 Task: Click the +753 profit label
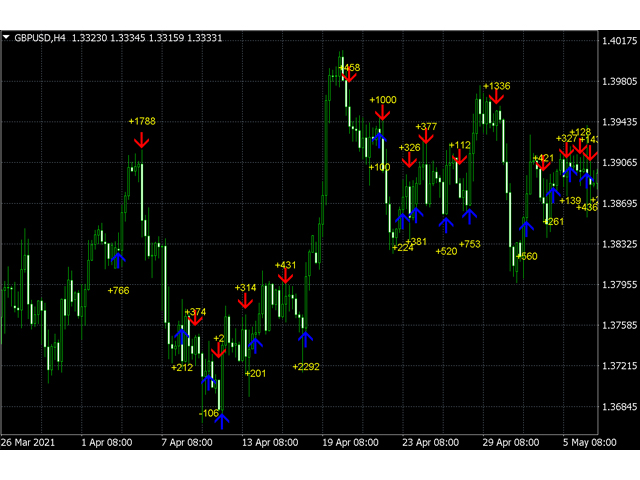click(x=470, y=244)
